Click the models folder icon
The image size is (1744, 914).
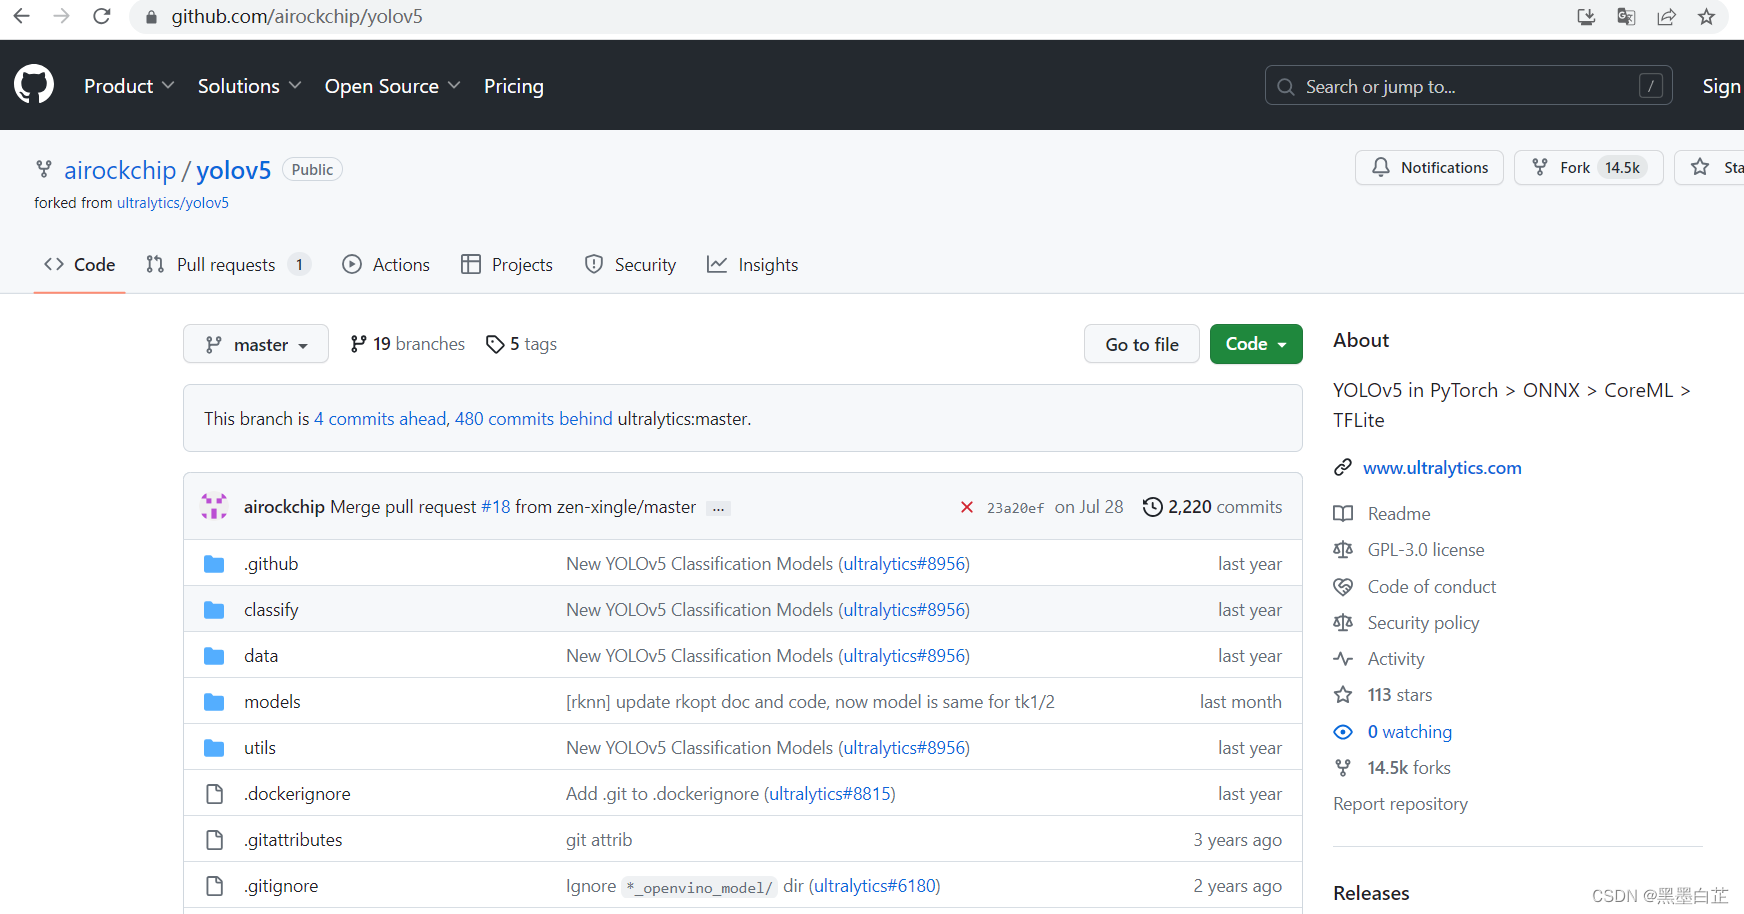pos(214,702)
